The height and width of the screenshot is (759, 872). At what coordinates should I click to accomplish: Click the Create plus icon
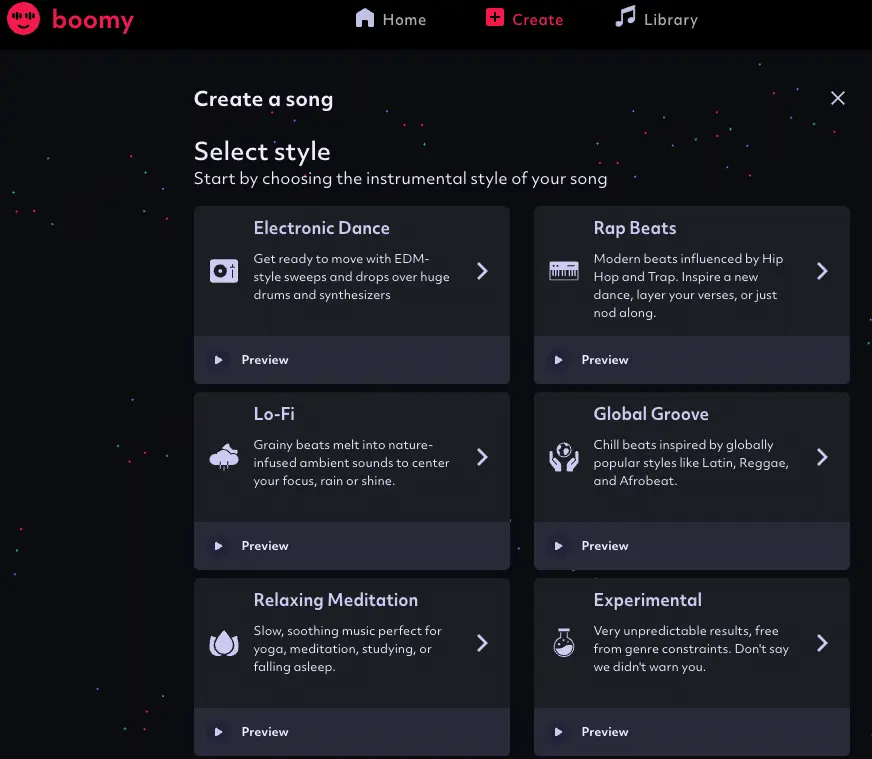tap(494, 17)
